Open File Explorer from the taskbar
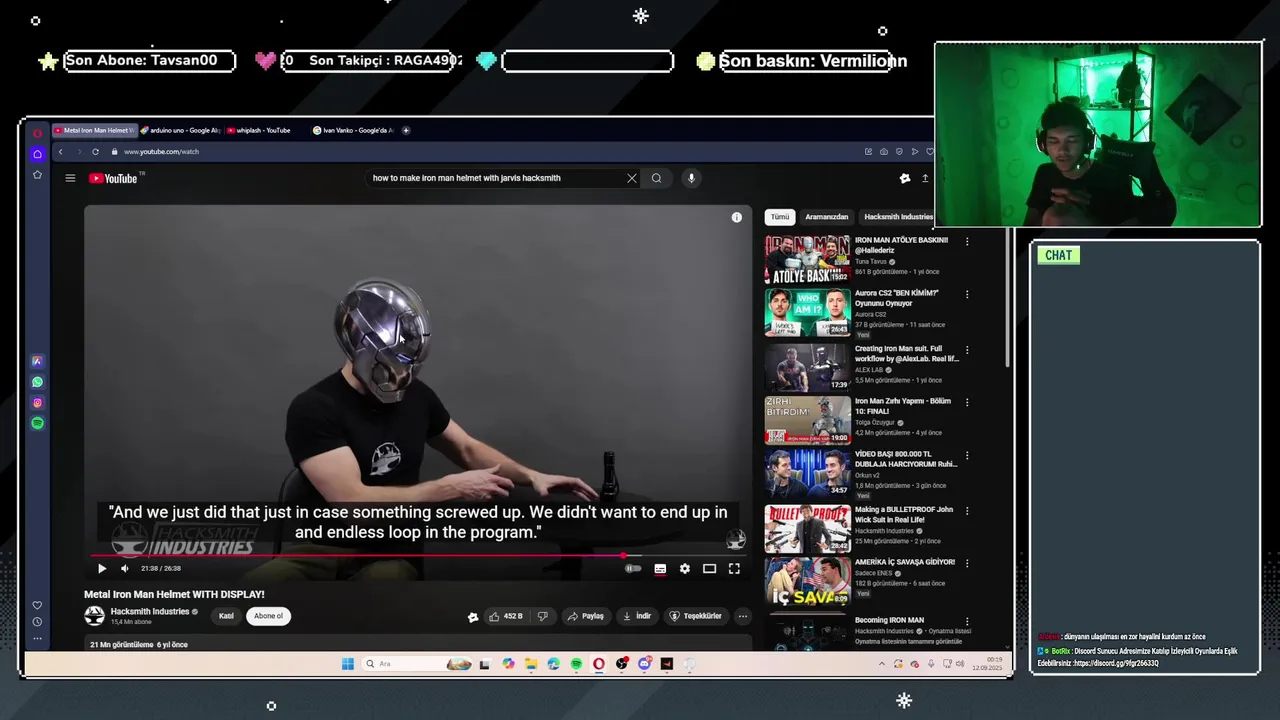 [531, 664]
